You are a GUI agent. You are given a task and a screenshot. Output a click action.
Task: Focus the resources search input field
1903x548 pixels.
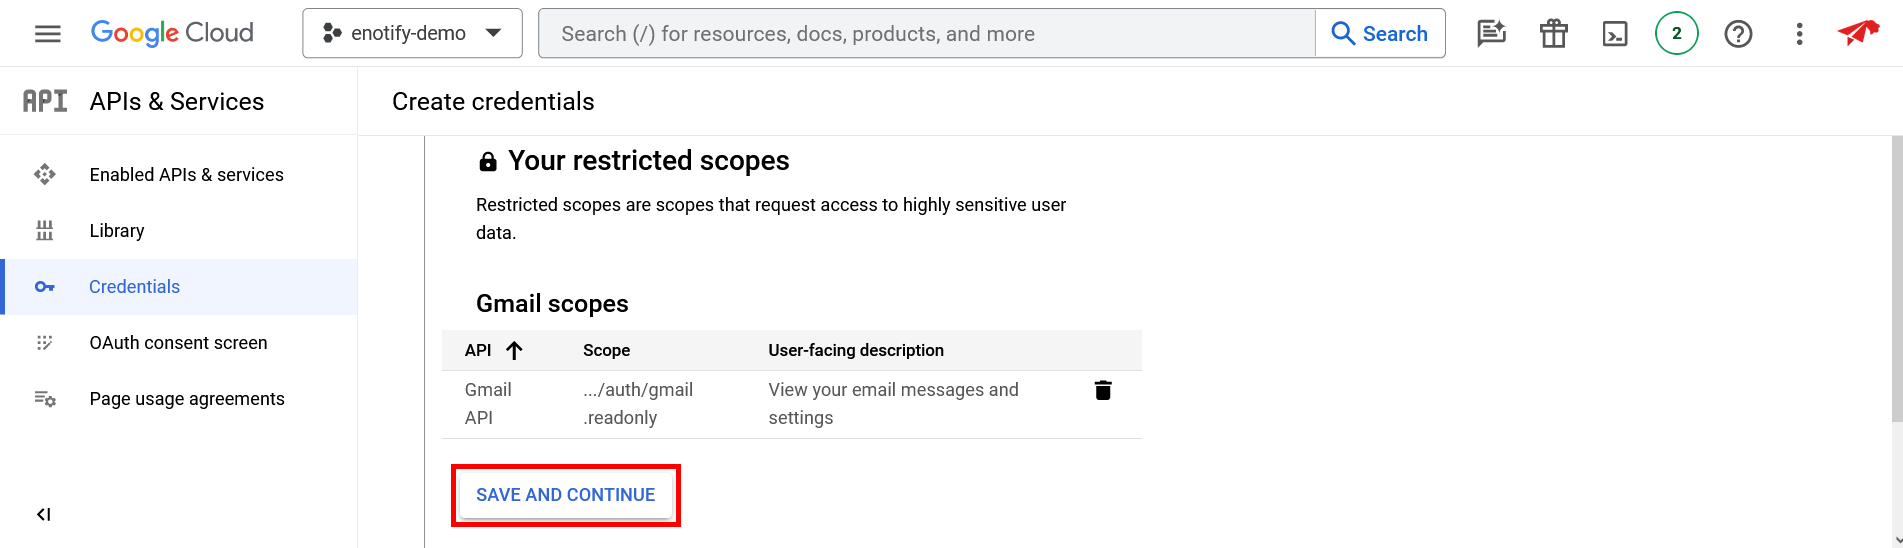(x=926, y=34)
